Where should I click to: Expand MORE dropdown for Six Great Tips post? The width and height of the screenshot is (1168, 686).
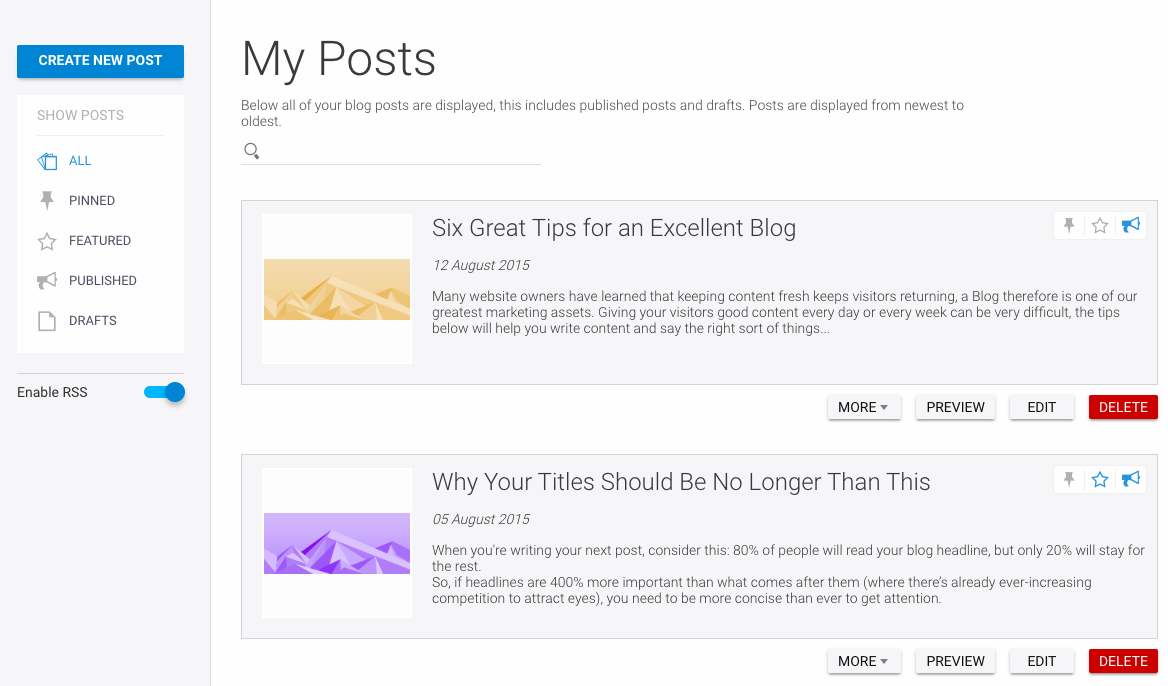coord(864,407)
